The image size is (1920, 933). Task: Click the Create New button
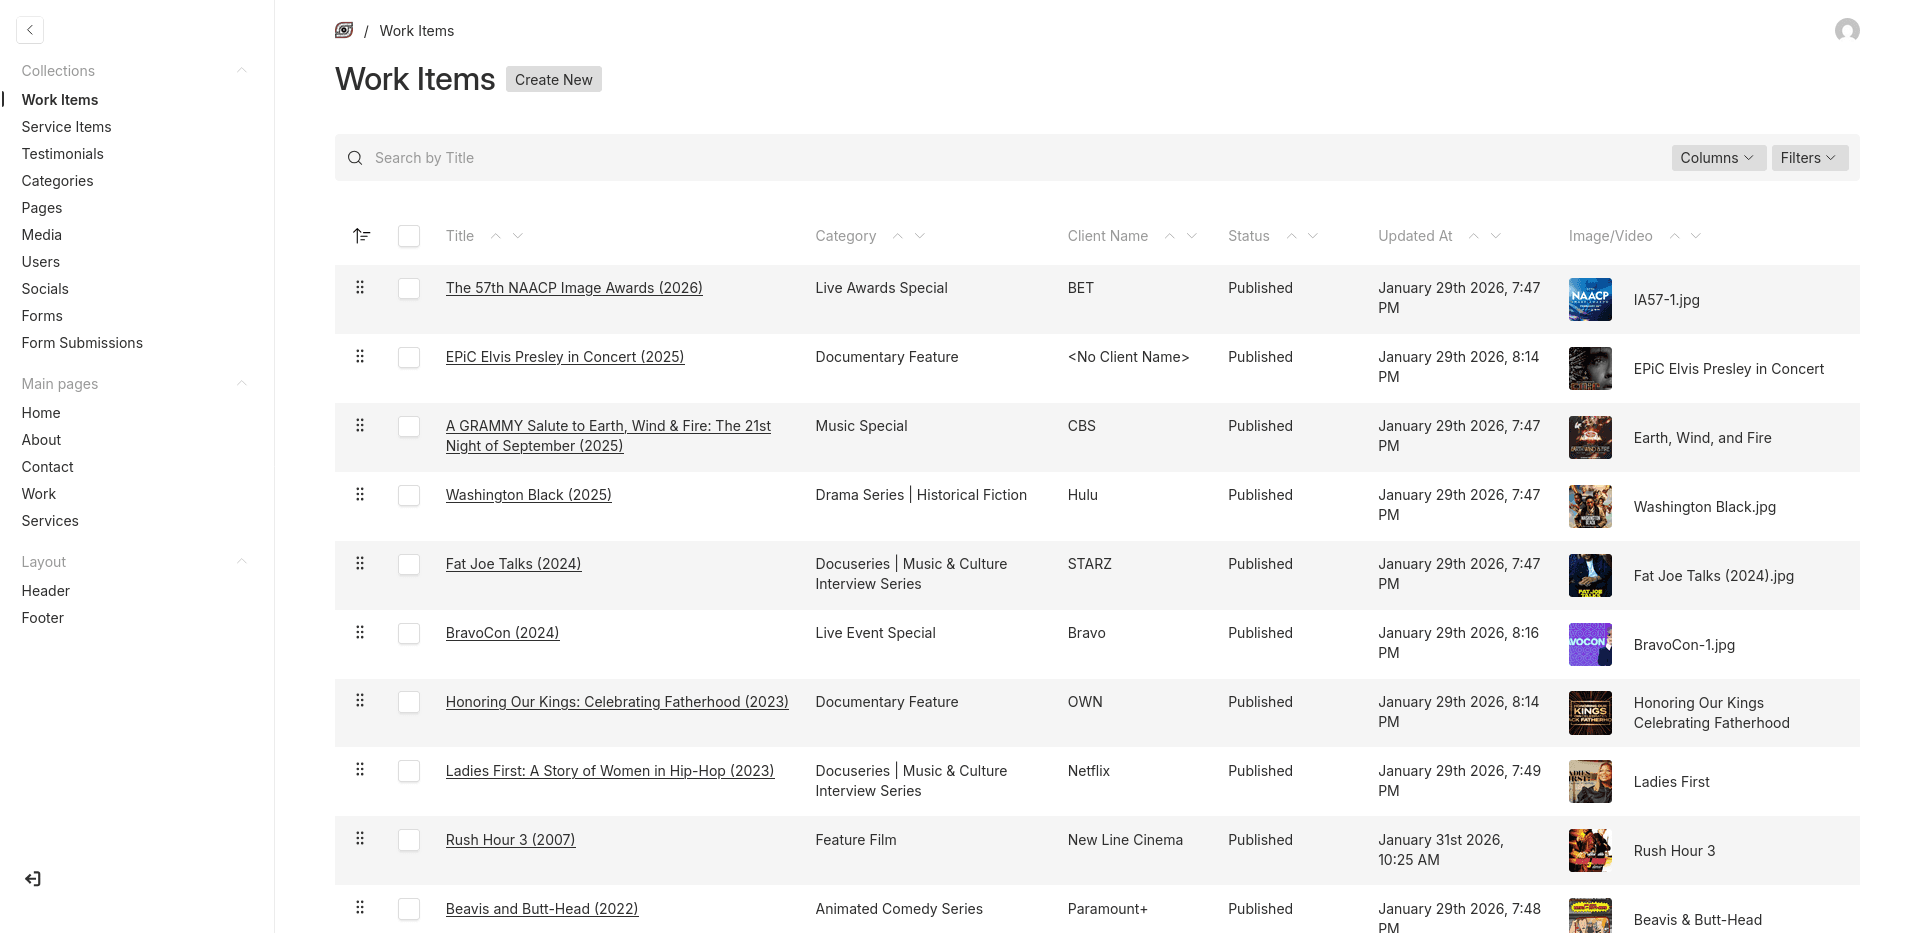point(553,79)
